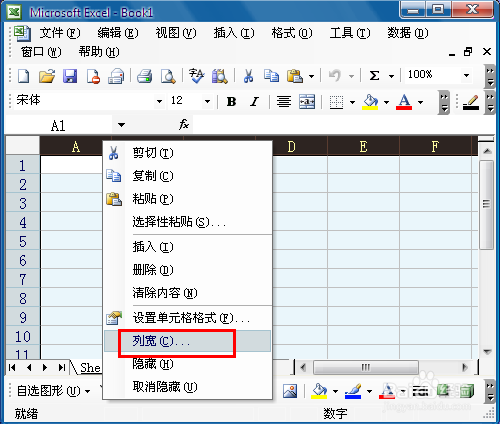The height and width of the screenshot is (424, 500).
Task: Click the Undo arrow icon
Action: [x=335, y=76]
